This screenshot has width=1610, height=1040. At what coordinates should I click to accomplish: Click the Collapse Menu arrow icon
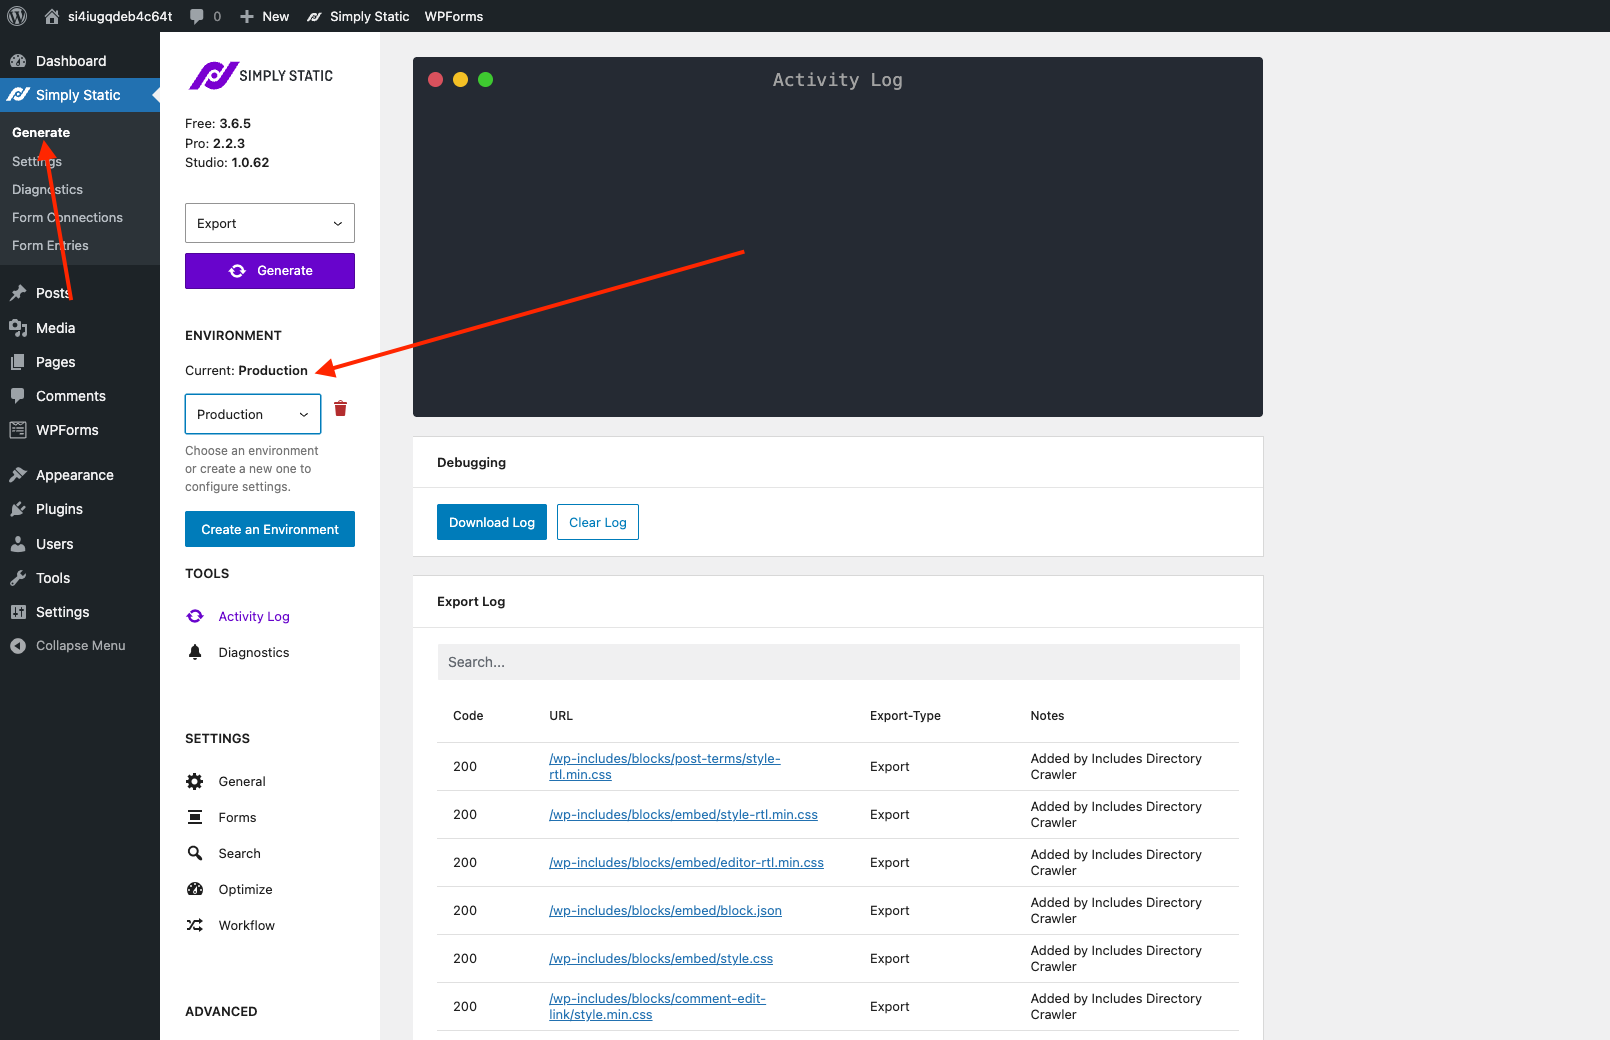click(x=18, y=646)
